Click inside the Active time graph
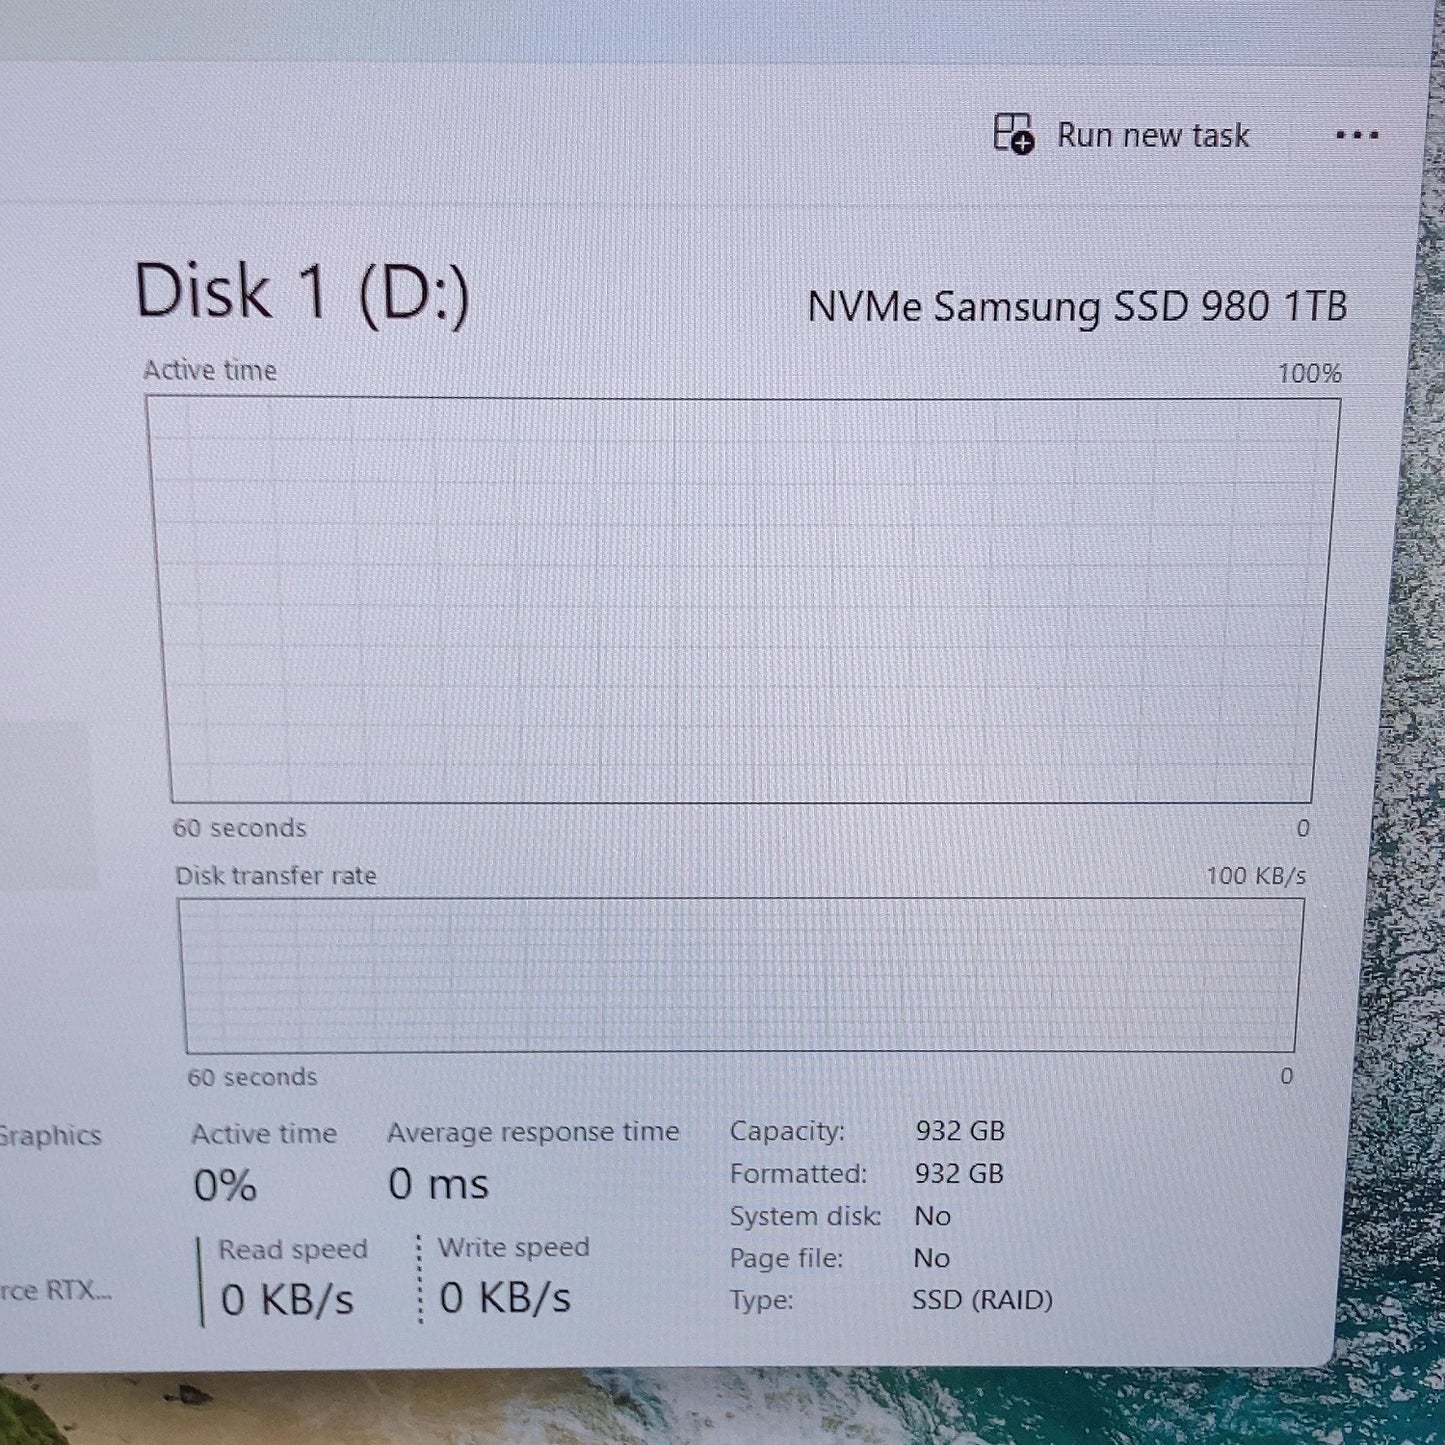 (742, 600)
